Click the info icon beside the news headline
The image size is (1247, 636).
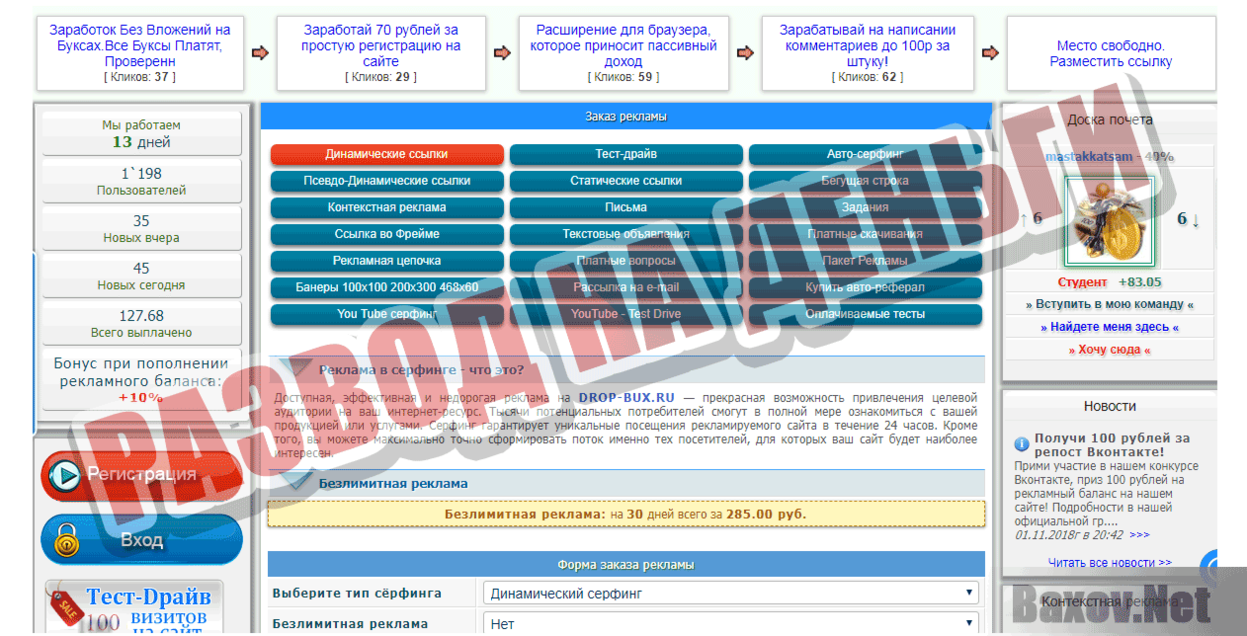tap(1021, 444)
